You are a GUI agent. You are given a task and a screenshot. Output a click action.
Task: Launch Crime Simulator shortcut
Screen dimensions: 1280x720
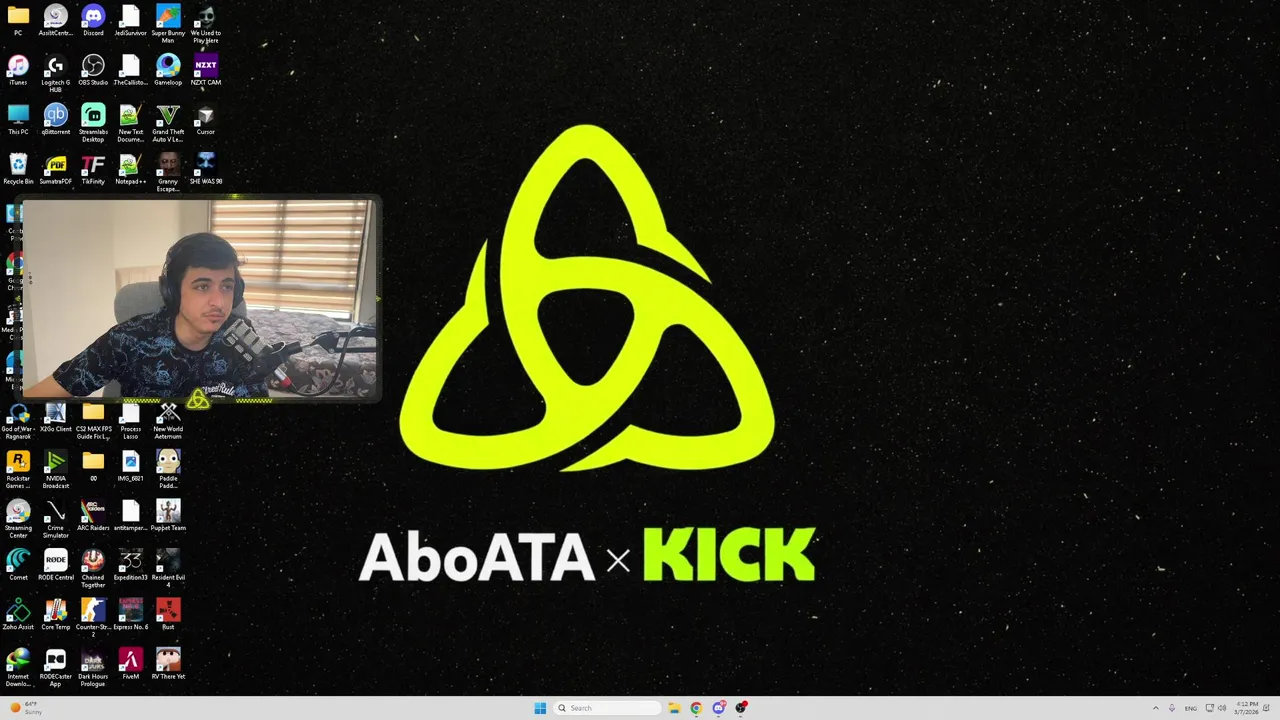point(56,519)
